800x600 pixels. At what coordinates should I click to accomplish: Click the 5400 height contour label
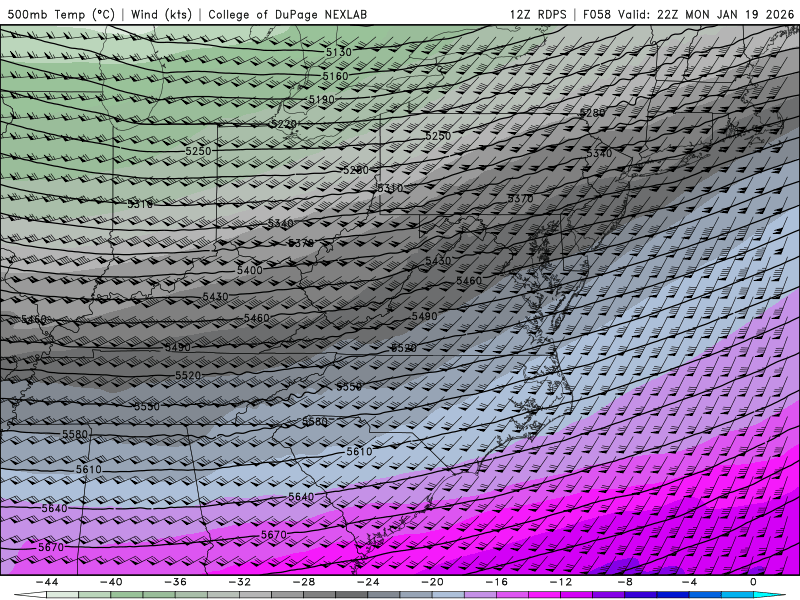pyautogui.click(x=250, y=270)
